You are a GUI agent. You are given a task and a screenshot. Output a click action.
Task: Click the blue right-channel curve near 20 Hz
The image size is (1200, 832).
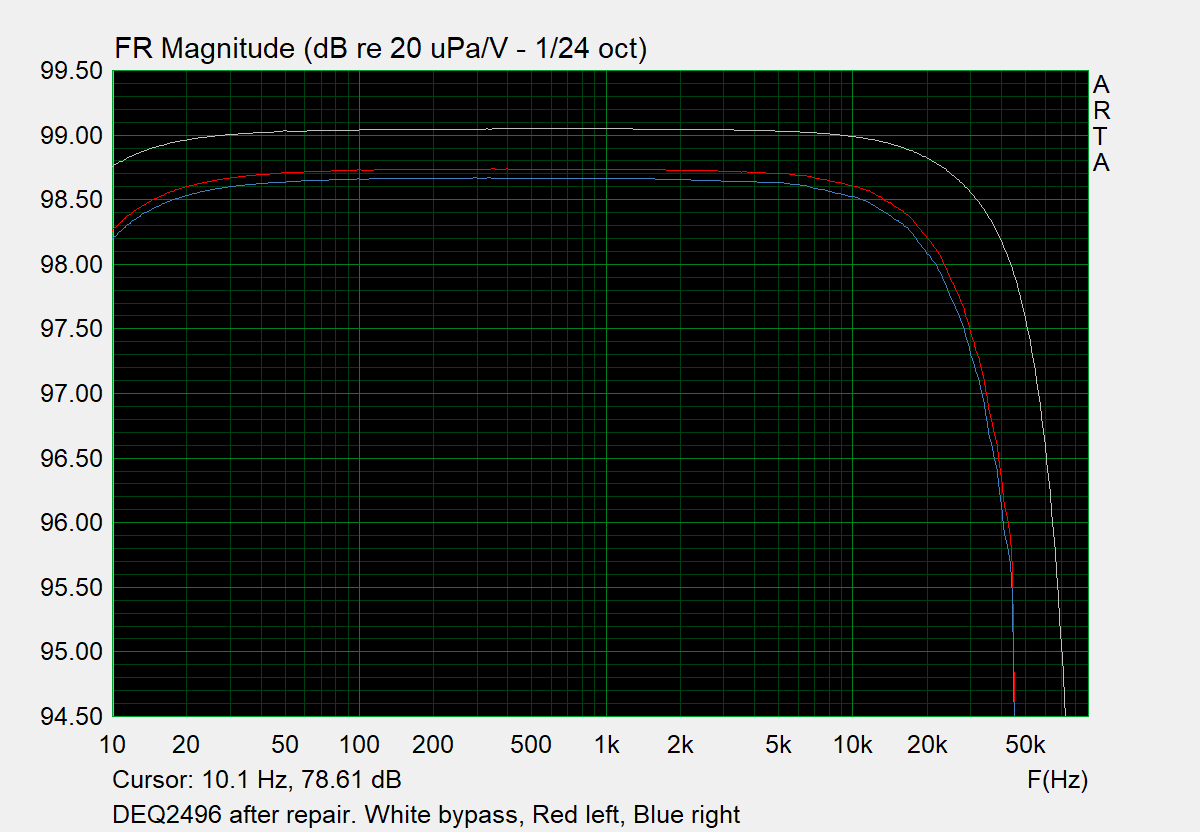[187, 195]
